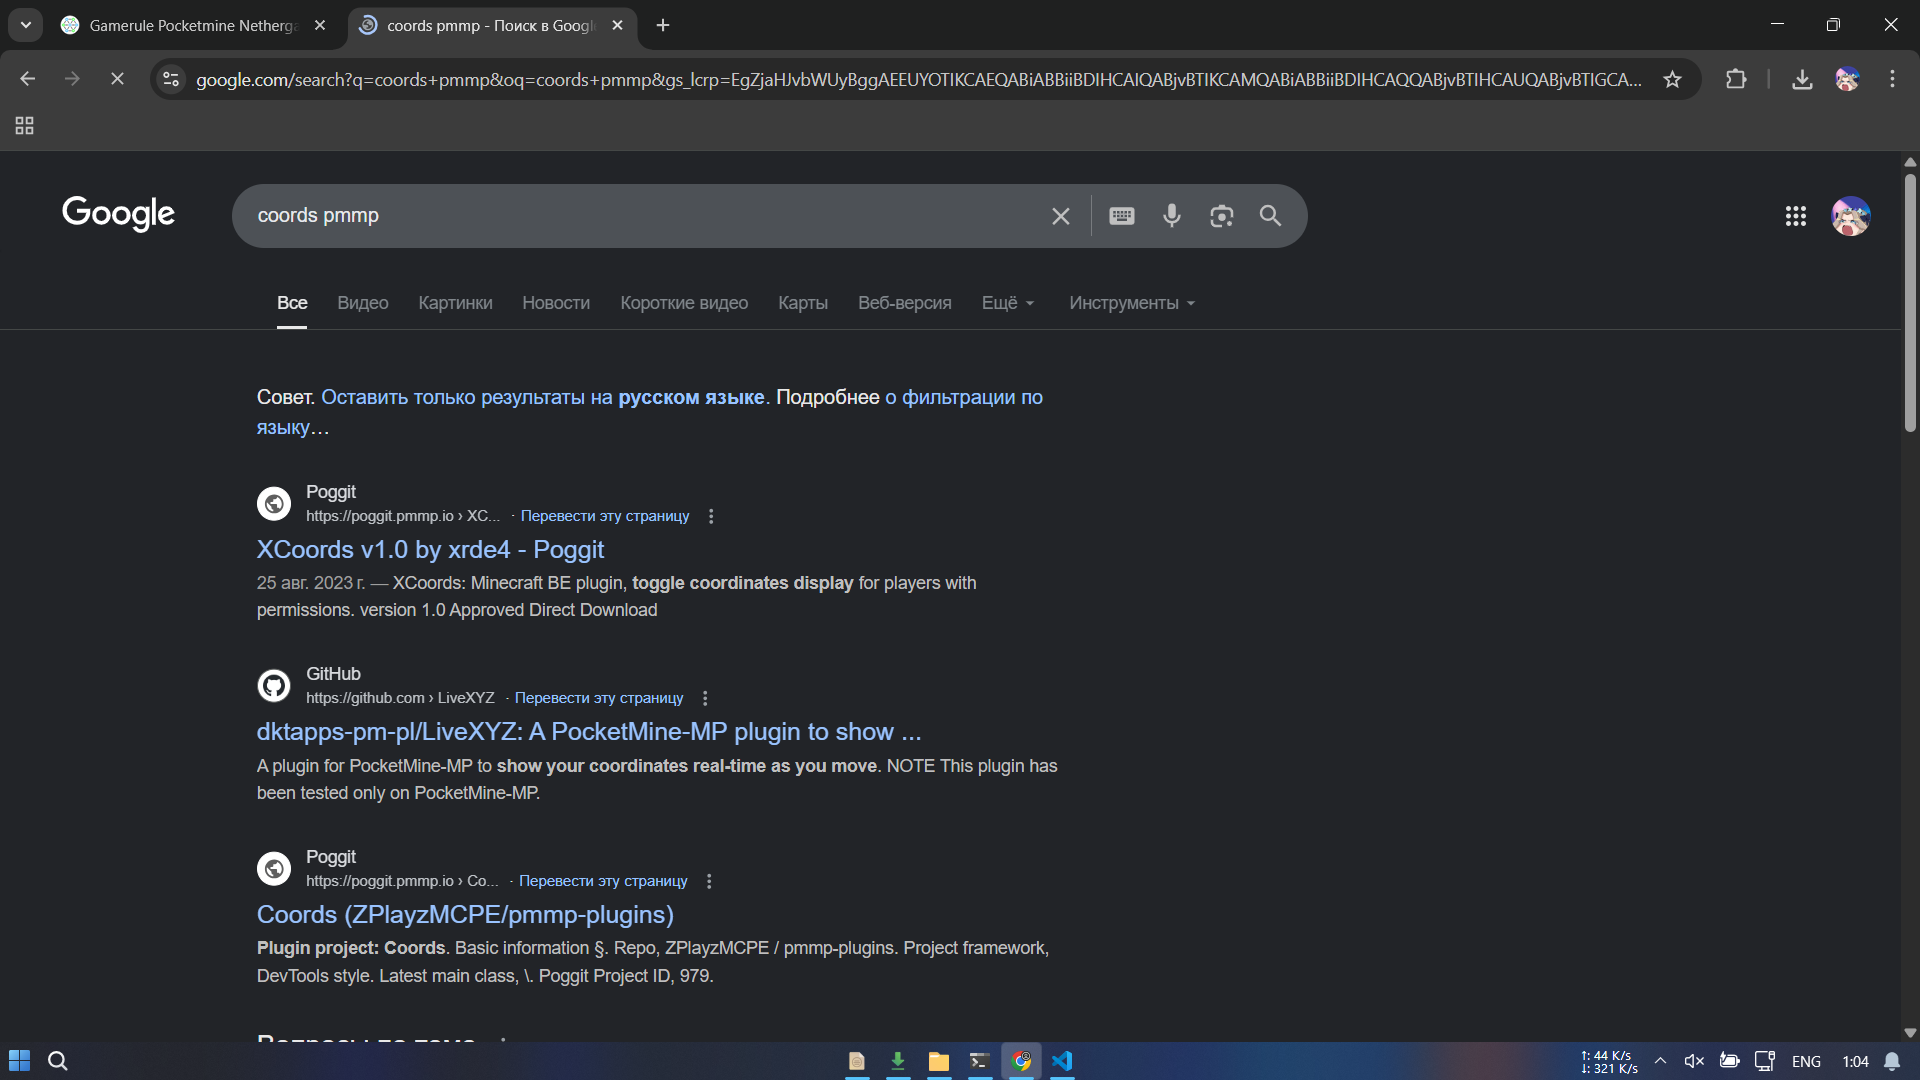The image size is (1920, 1080).
Task: Click in the coords pmmp search field
Action: click(x=640, y=216)
